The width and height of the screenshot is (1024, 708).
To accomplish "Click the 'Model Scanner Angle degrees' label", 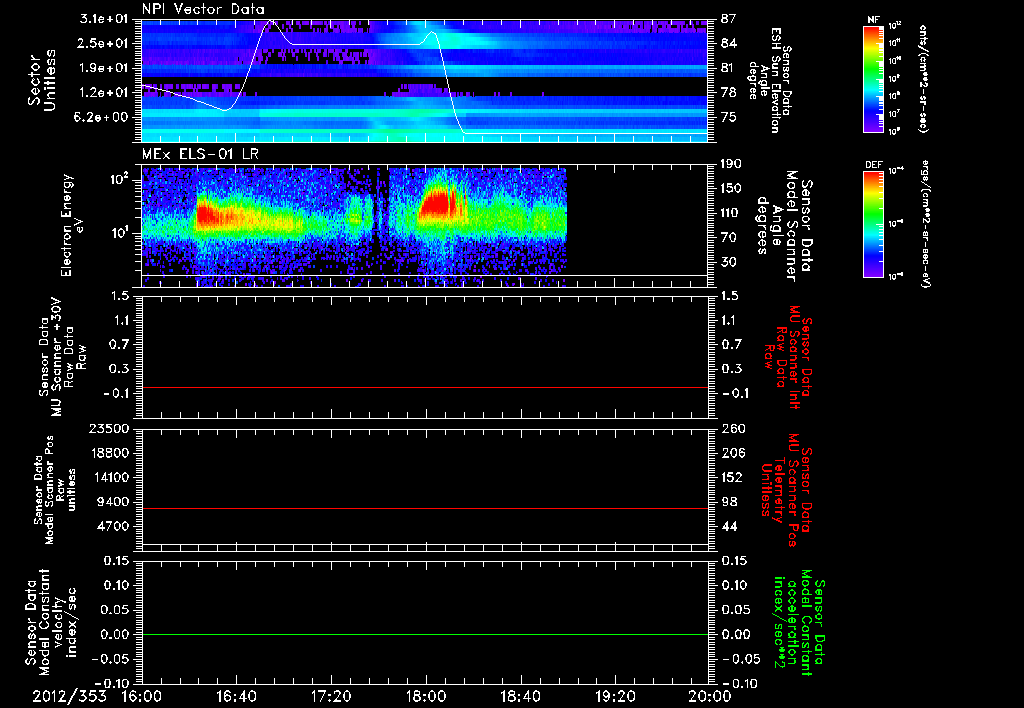I will tap(784, 226).
